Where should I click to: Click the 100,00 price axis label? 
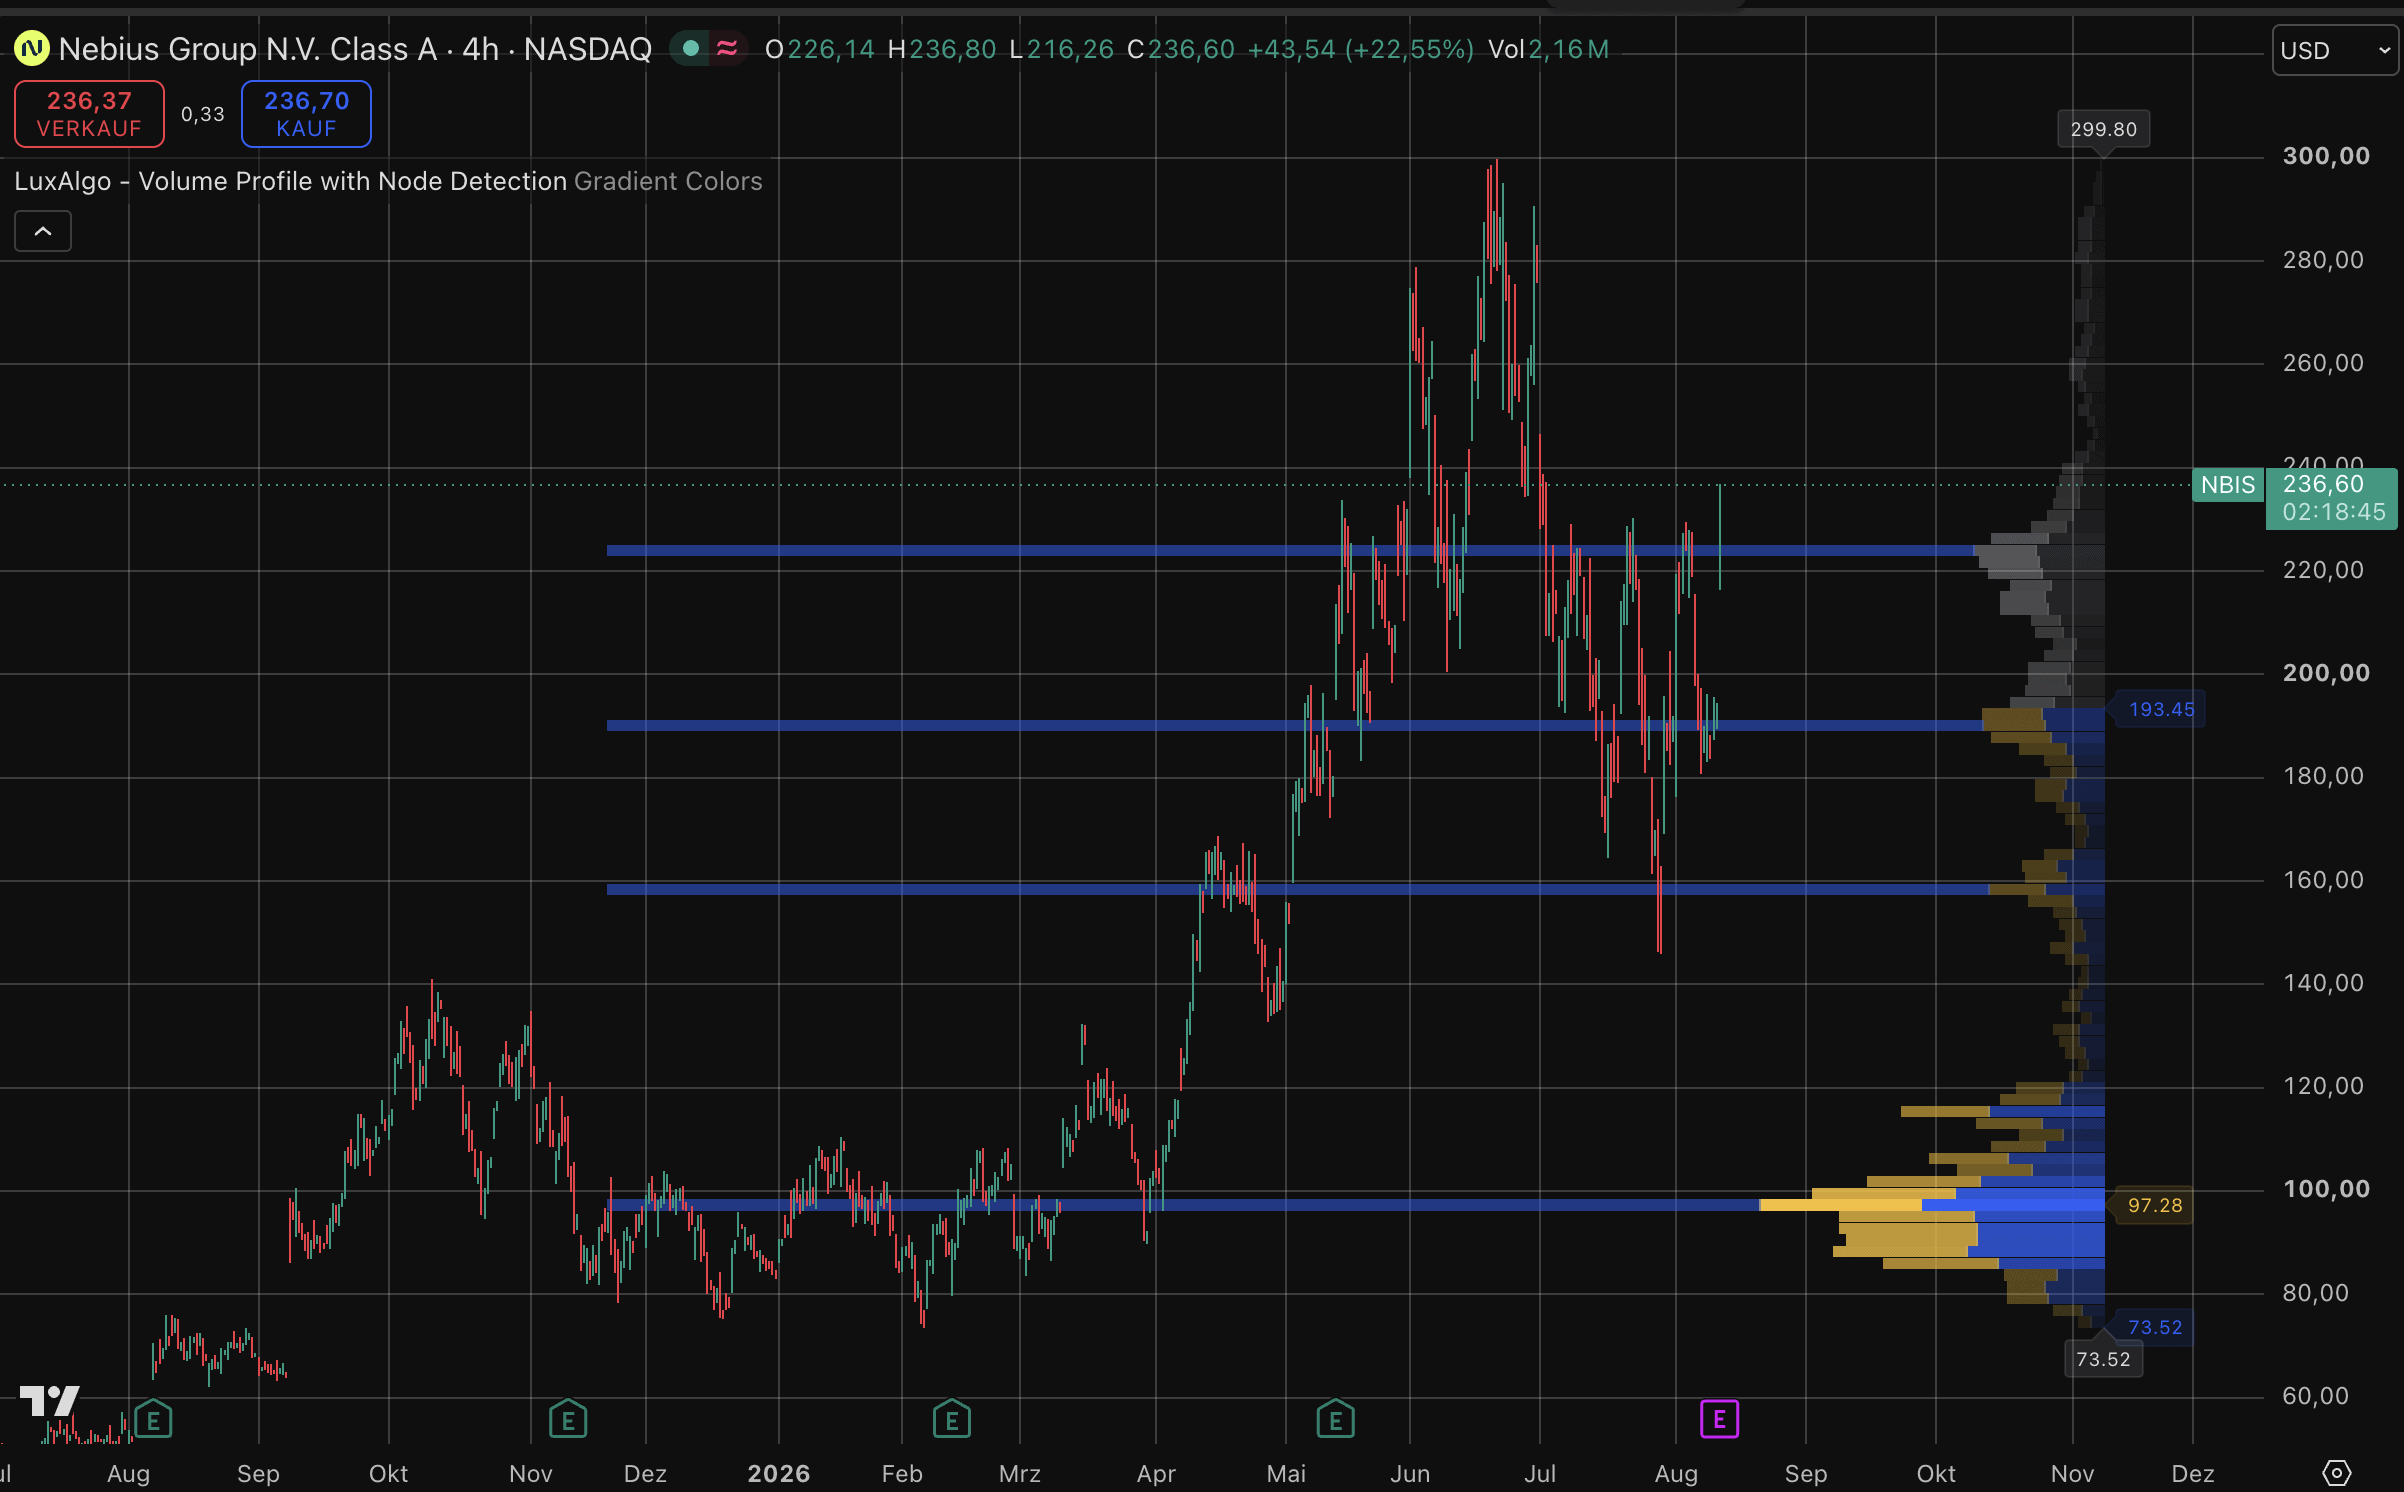2326,1189
